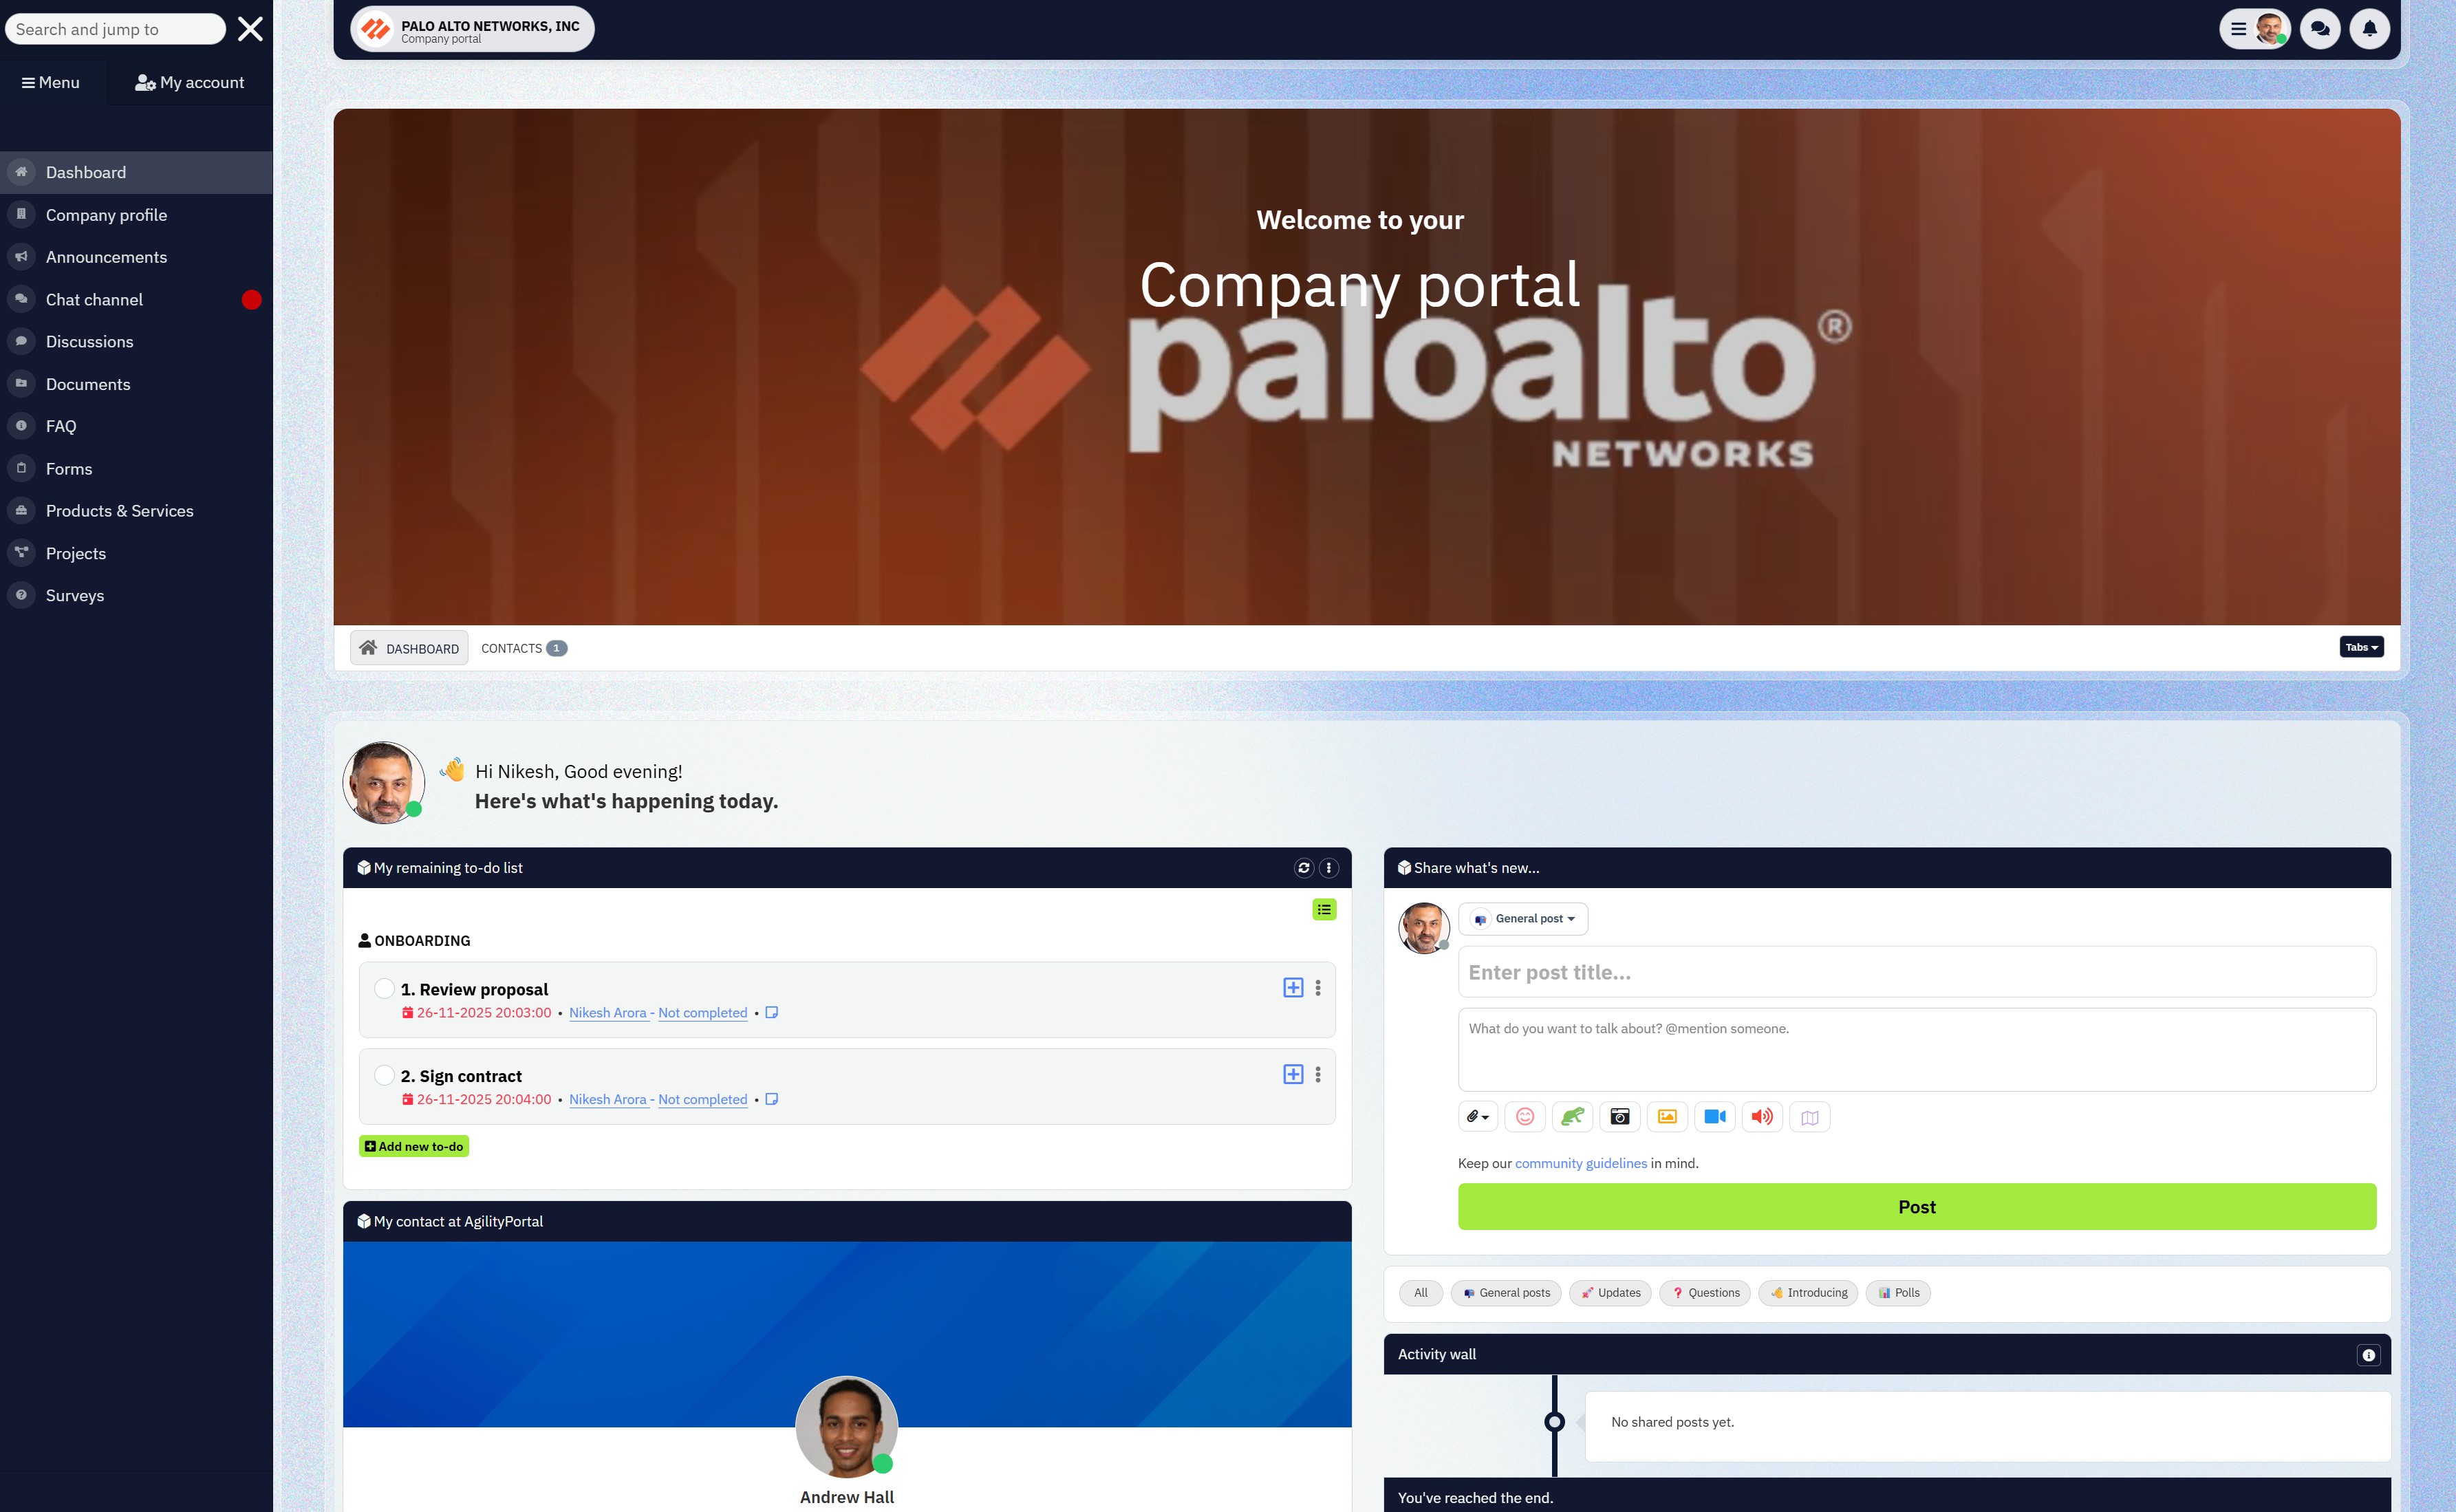Click the red audio speaker icon
This screenshot has width=2456, height=1512.
1761,1116
